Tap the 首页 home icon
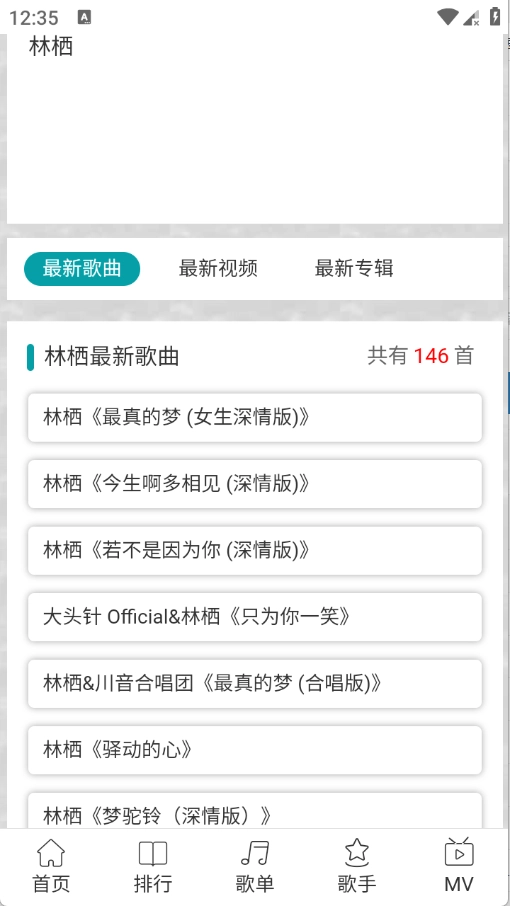This screenshot has width=510, height=906. (x=51, y=853)
